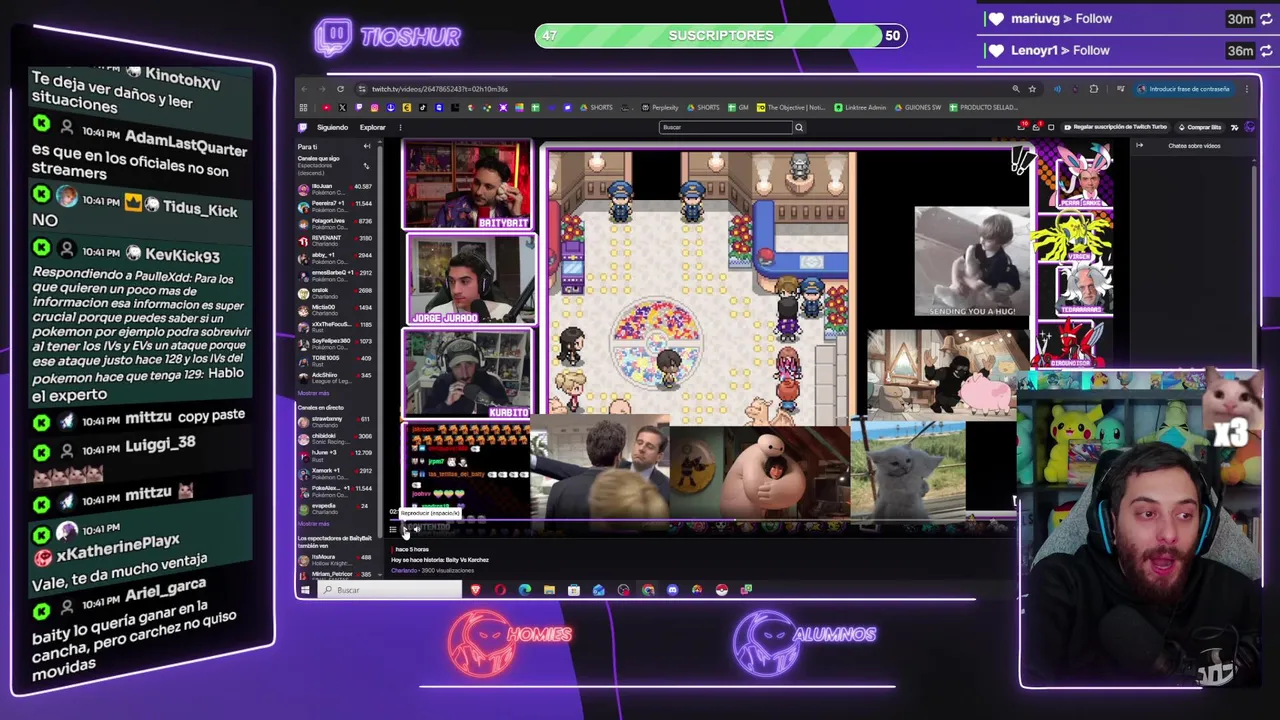Image resolution: width=1280 pixels, height=720 pixels.
Task: Open orslok channel in sidebar
Action: (x=336, y=293)
